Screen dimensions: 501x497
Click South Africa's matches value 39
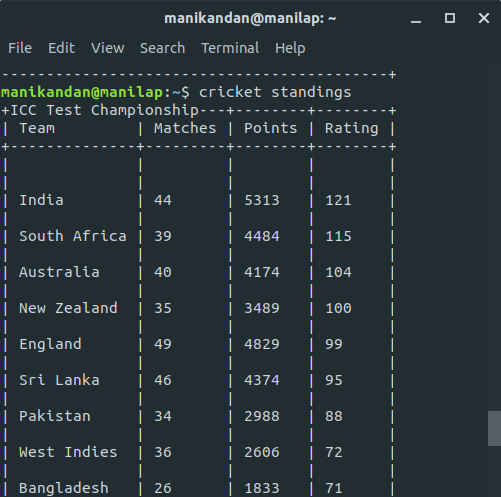[163, 236]
